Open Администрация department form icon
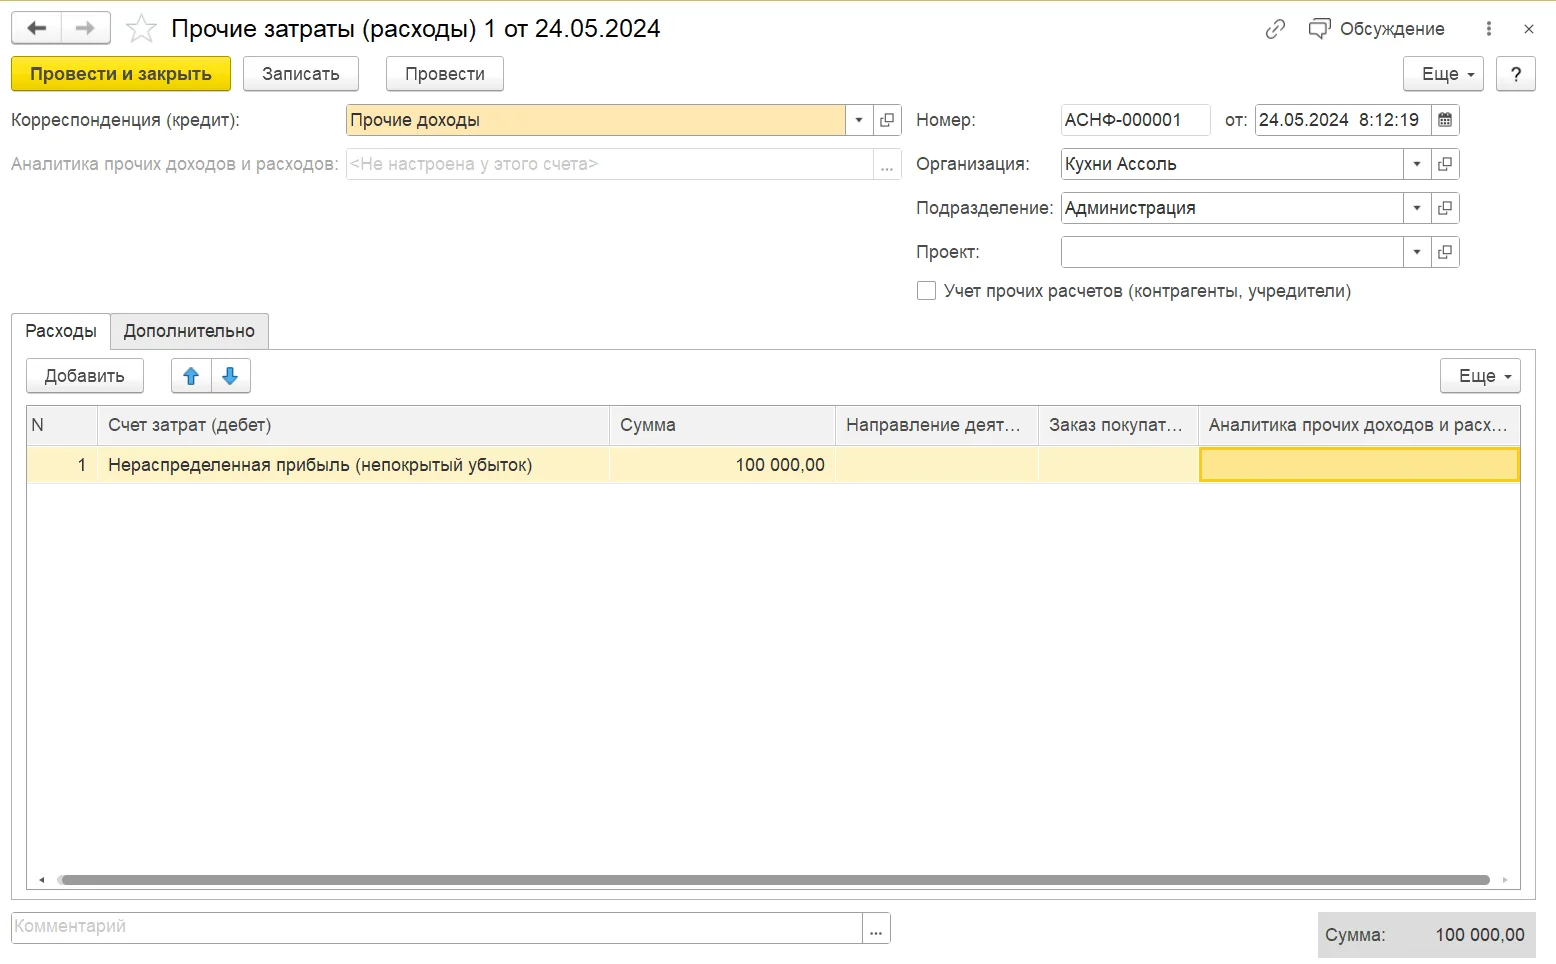The width and height of the screenshot is (1556, 964). click(x=1445, y=208)
